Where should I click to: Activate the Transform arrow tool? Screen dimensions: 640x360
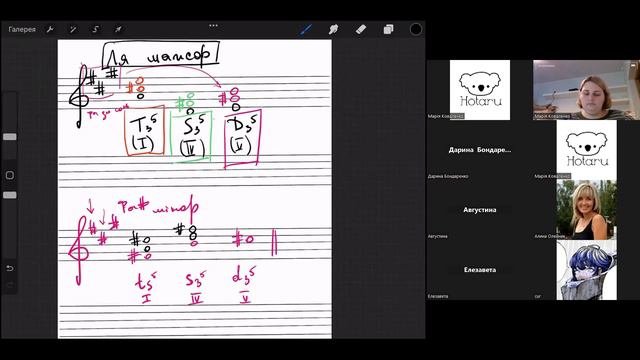coord(118,29)
